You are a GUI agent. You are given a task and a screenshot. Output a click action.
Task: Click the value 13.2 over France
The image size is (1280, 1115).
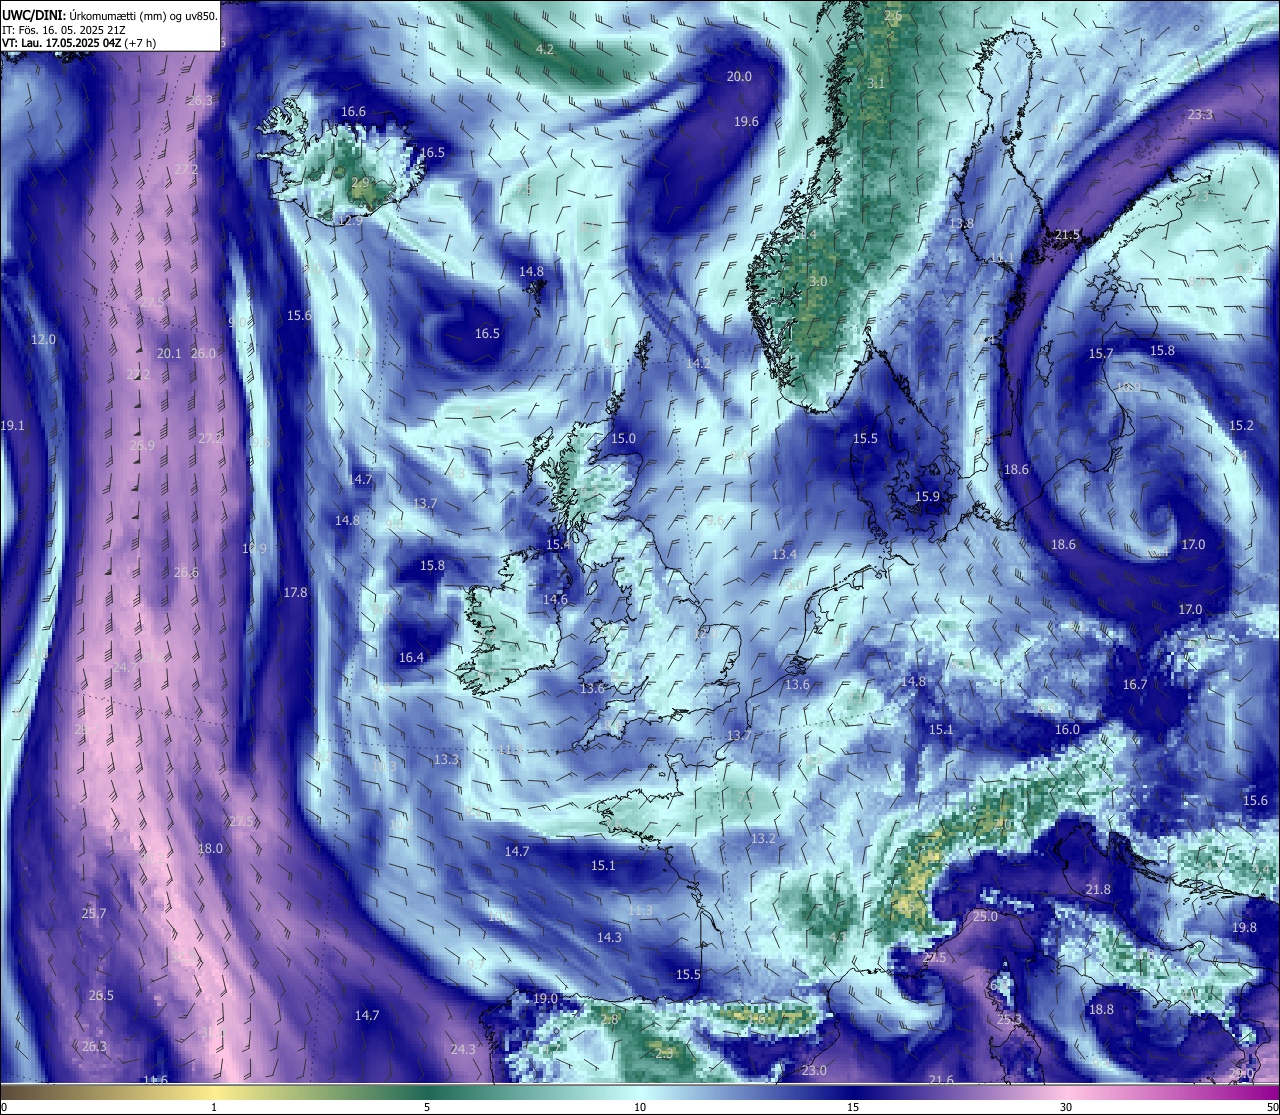(x=763, y=838)
